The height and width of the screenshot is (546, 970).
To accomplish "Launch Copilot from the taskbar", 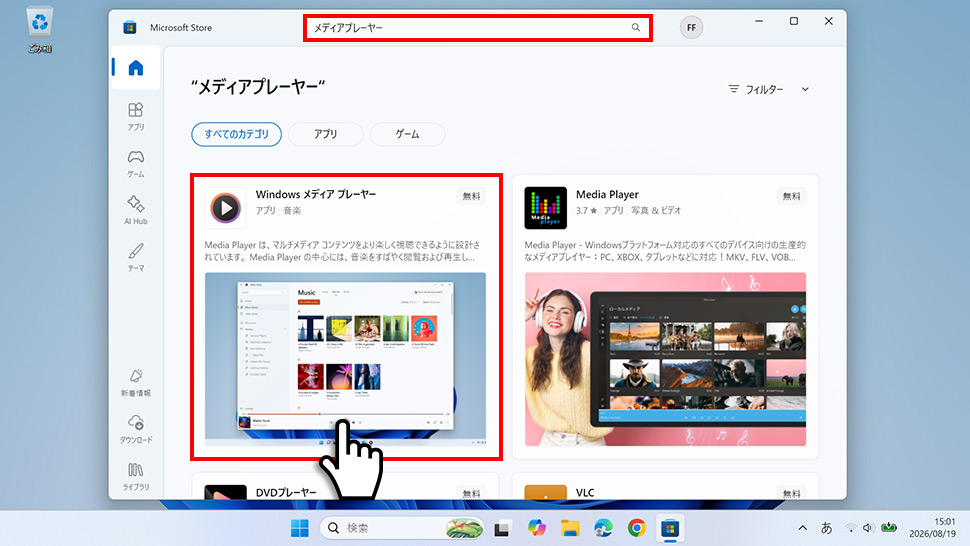I will tap(536, 528).
